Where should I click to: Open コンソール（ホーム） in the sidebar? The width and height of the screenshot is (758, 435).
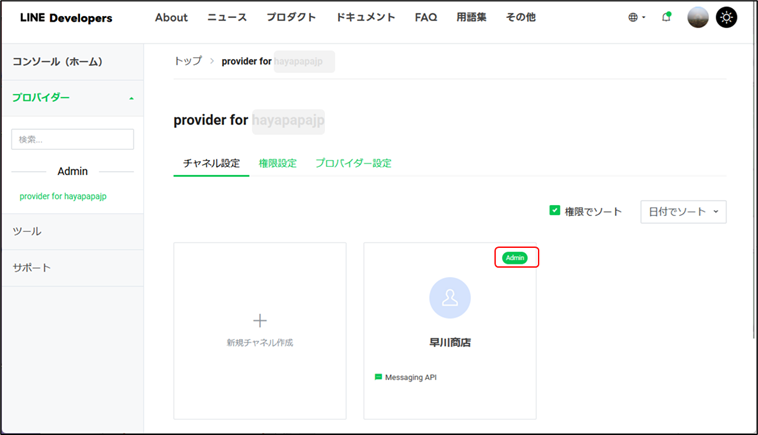coord(57,61)
